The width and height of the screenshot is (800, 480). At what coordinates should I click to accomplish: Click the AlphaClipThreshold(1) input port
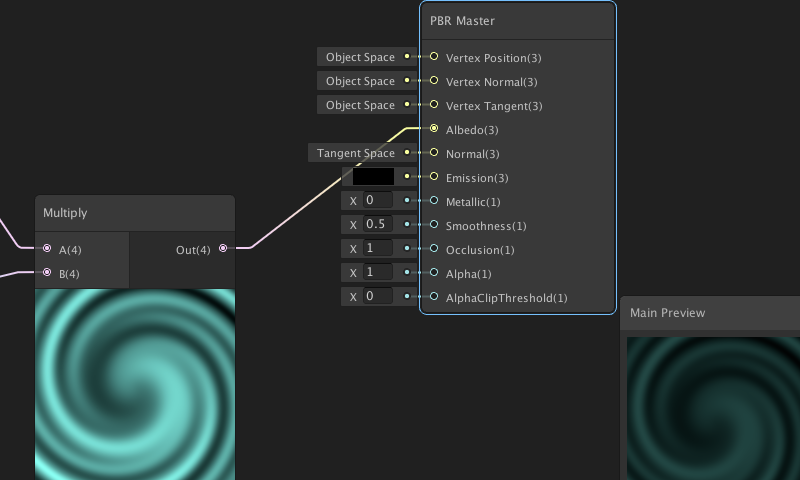click(434, 296)
